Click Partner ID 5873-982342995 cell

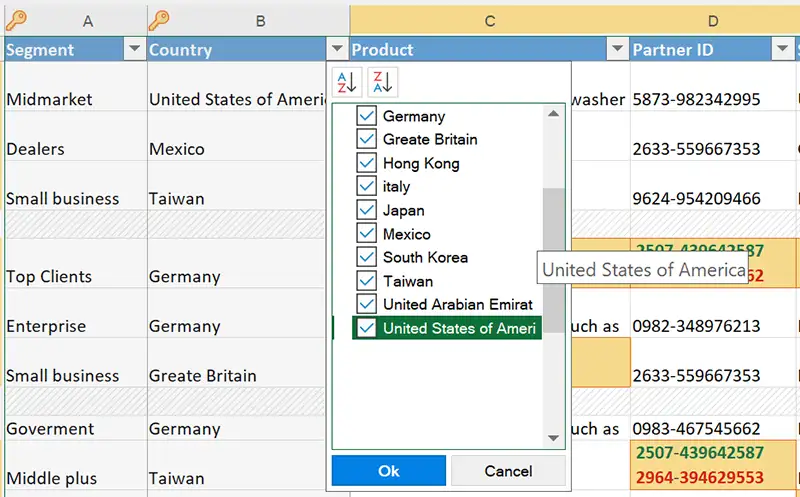pos(713,87)
